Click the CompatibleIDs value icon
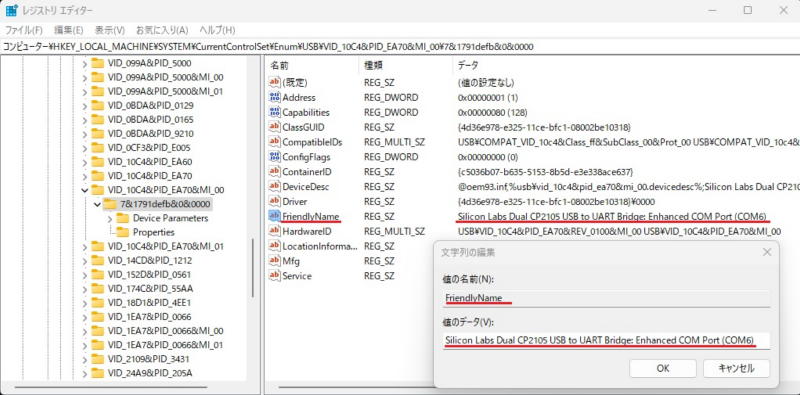Screen dimensions: 800x395 274,142
